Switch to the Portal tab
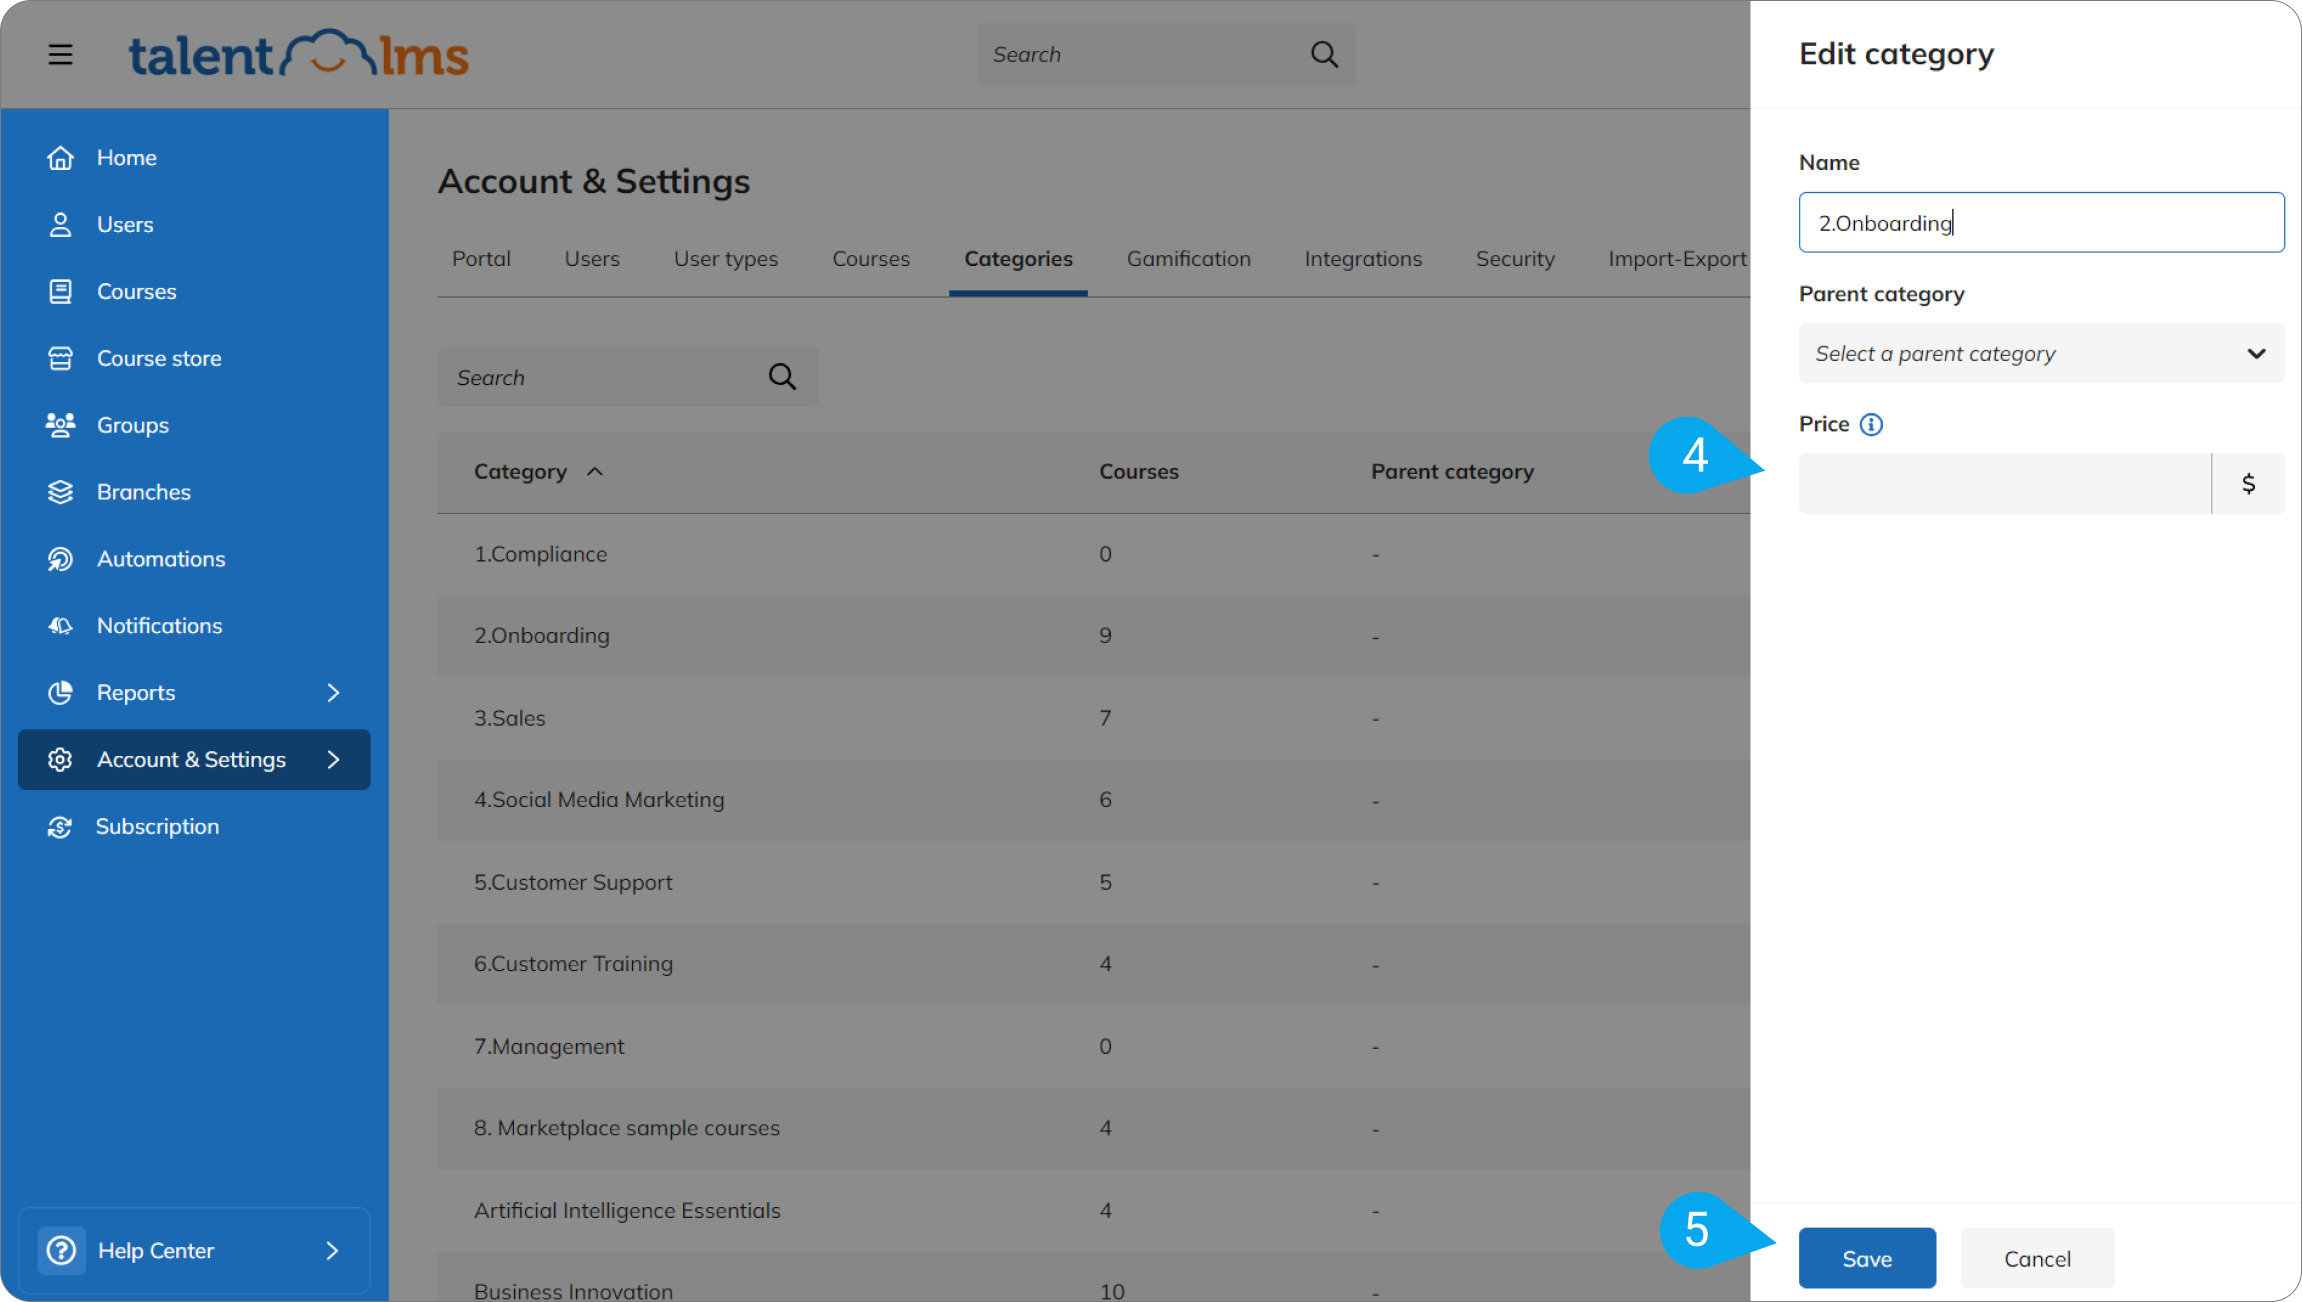This screenshot has height=1302, width=2302. (481, 259)
